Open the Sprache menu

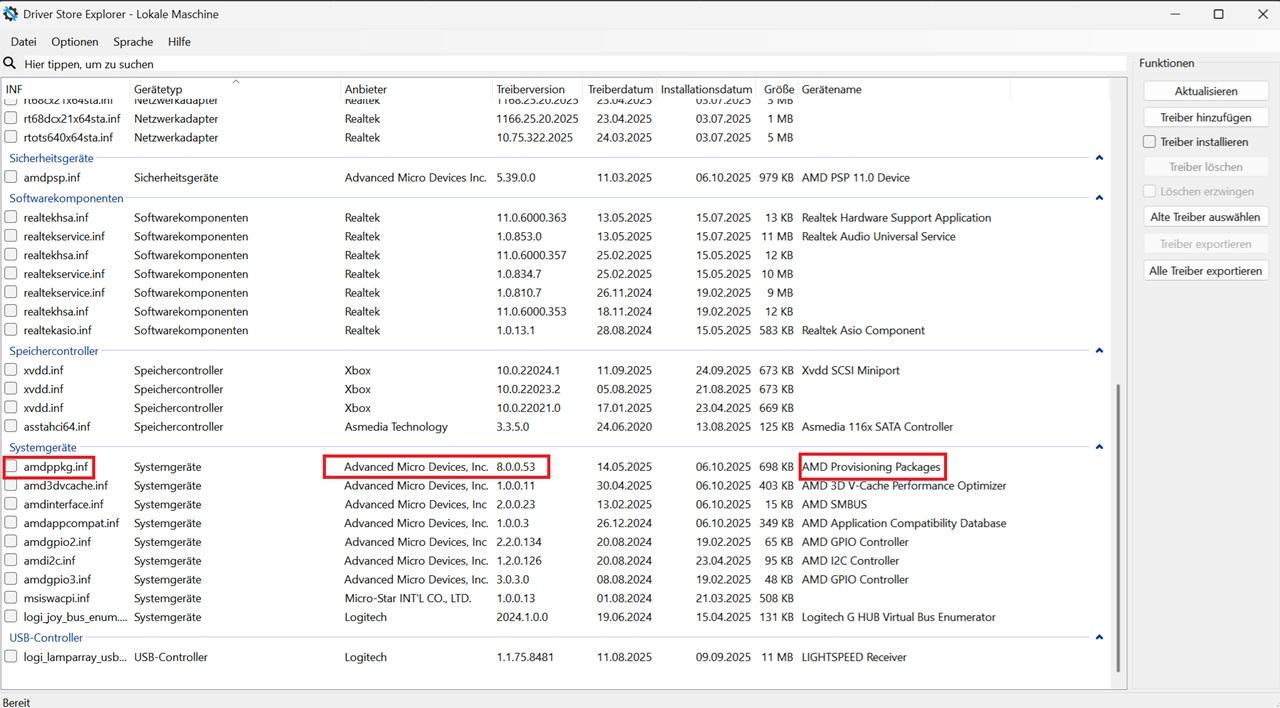tap(133, 42)
